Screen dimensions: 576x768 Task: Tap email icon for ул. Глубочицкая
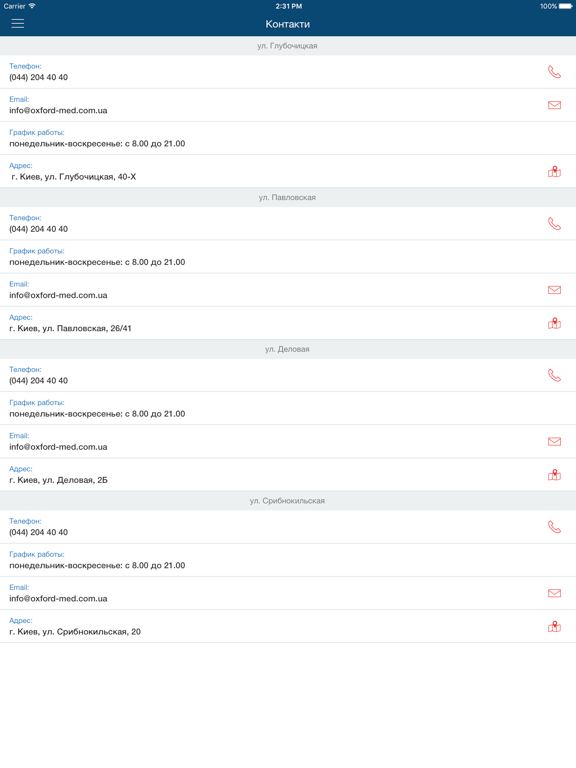pyautogui.click(x=554, y=105)
